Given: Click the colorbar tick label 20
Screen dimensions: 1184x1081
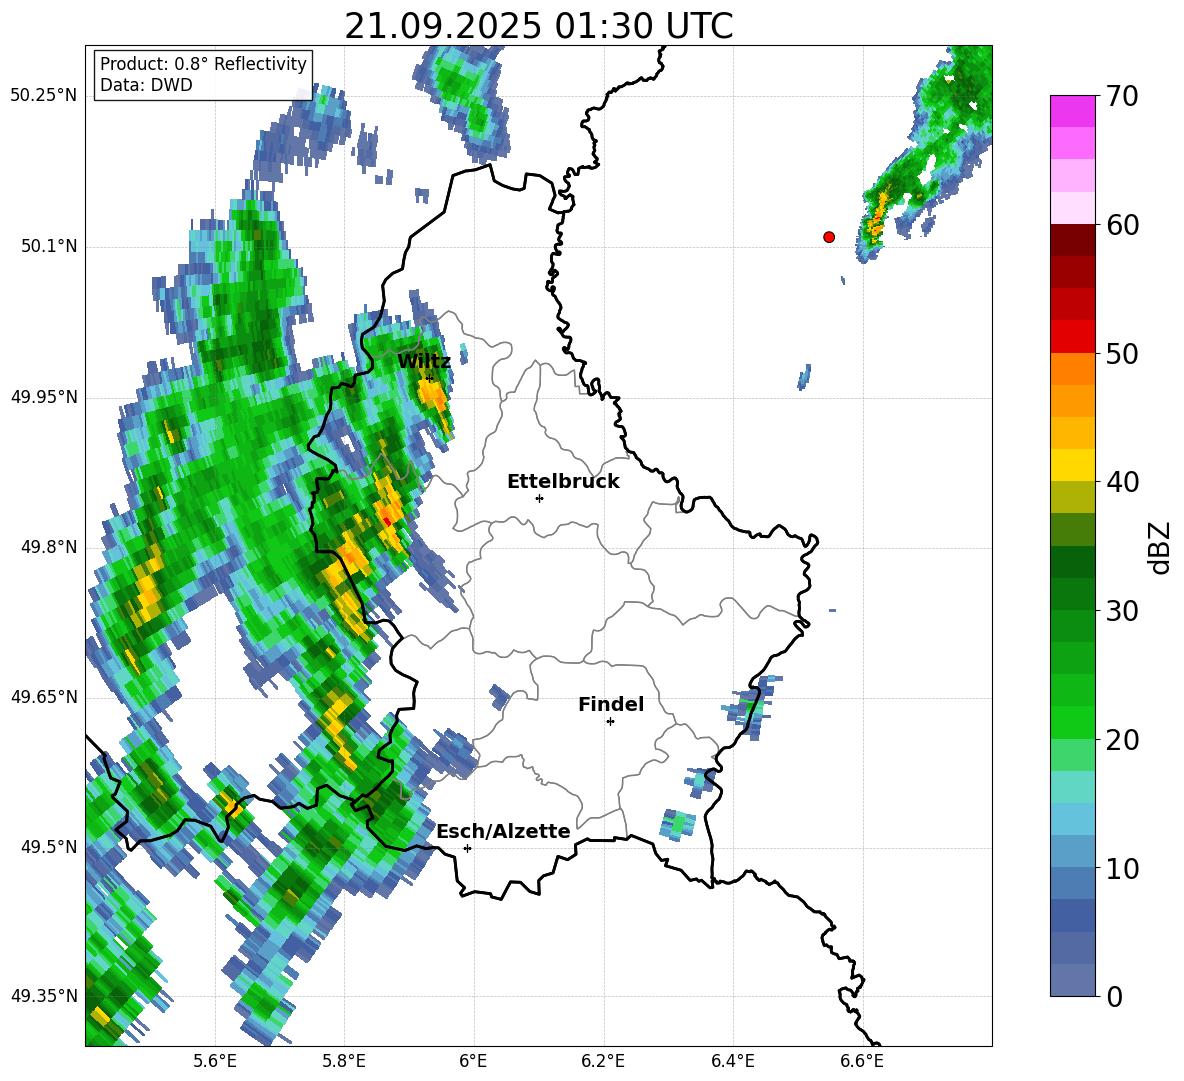Looking at the screenshot, I should coord(1122,740).
